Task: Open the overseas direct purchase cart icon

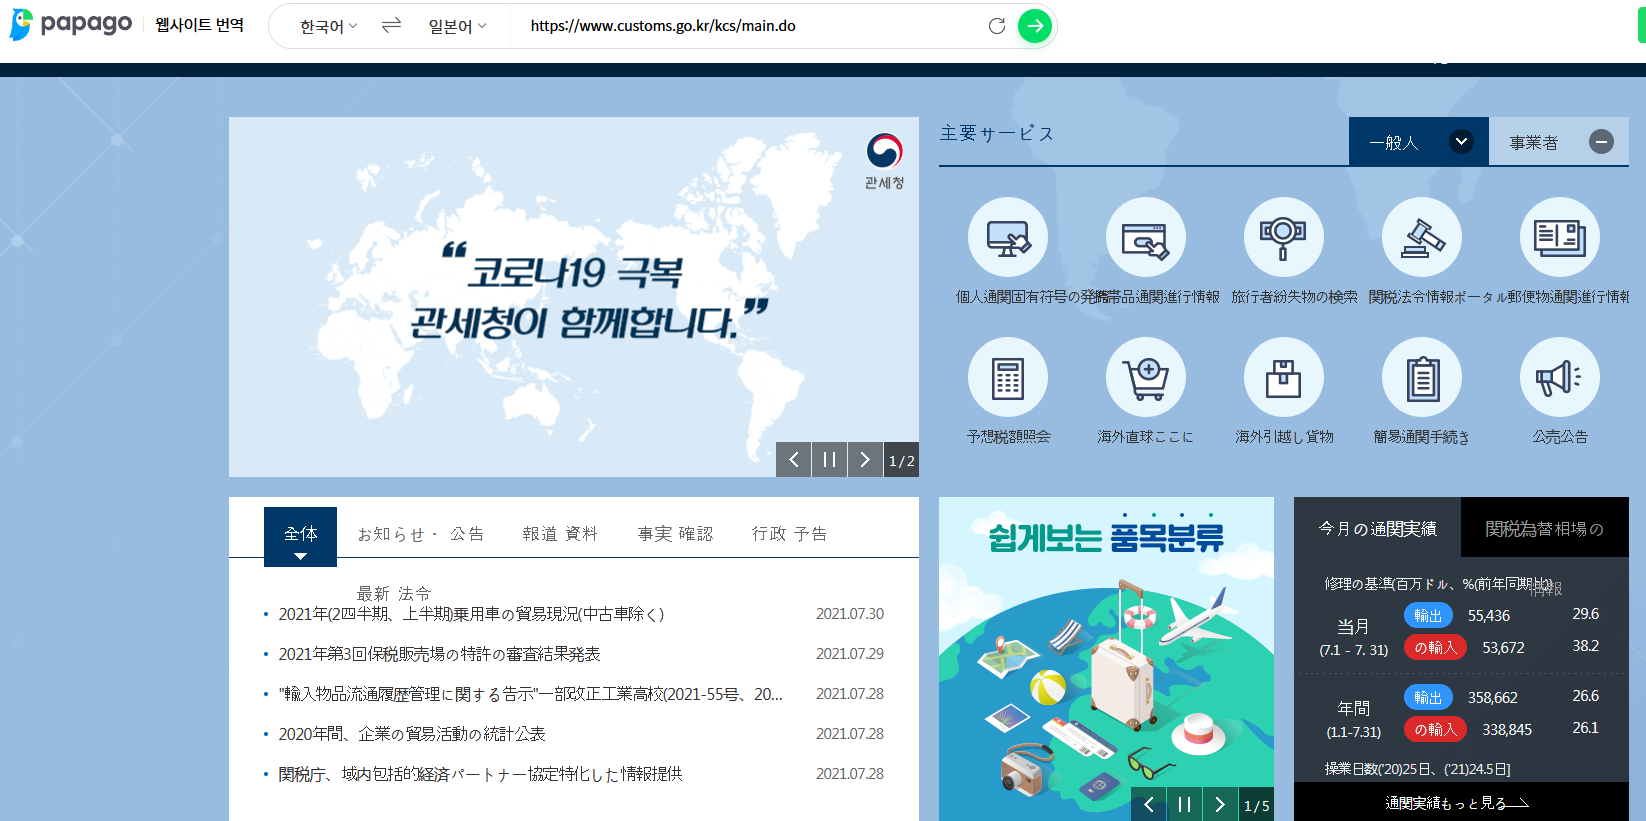Action: 1145,378
